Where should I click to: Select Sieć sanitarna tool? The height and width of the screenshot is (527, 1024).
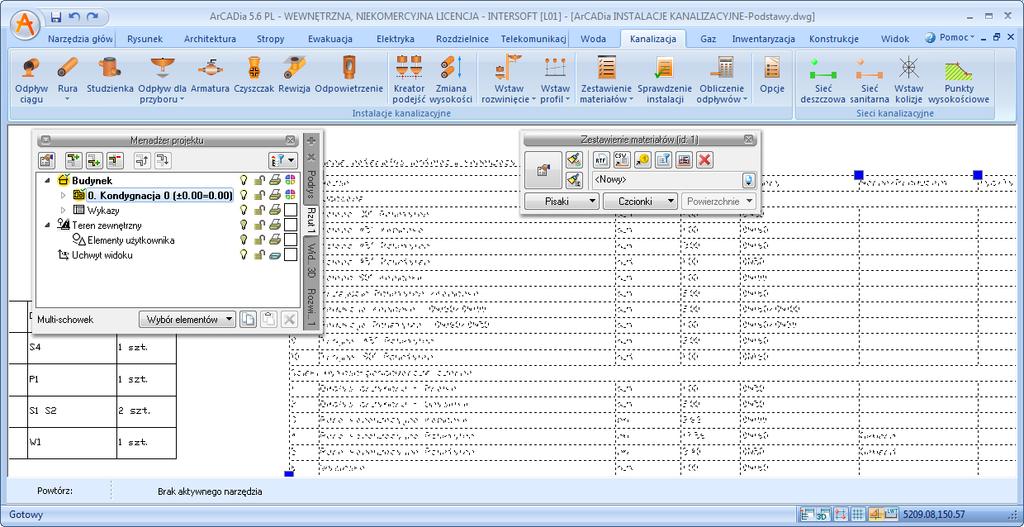point(869,80)
